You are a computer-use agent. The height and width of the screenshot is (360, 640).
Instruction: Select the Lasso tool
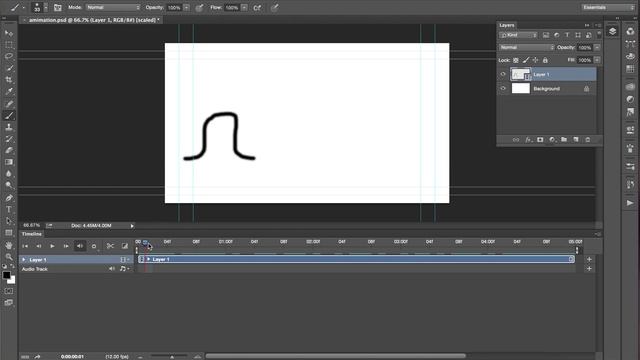[9, 56]
